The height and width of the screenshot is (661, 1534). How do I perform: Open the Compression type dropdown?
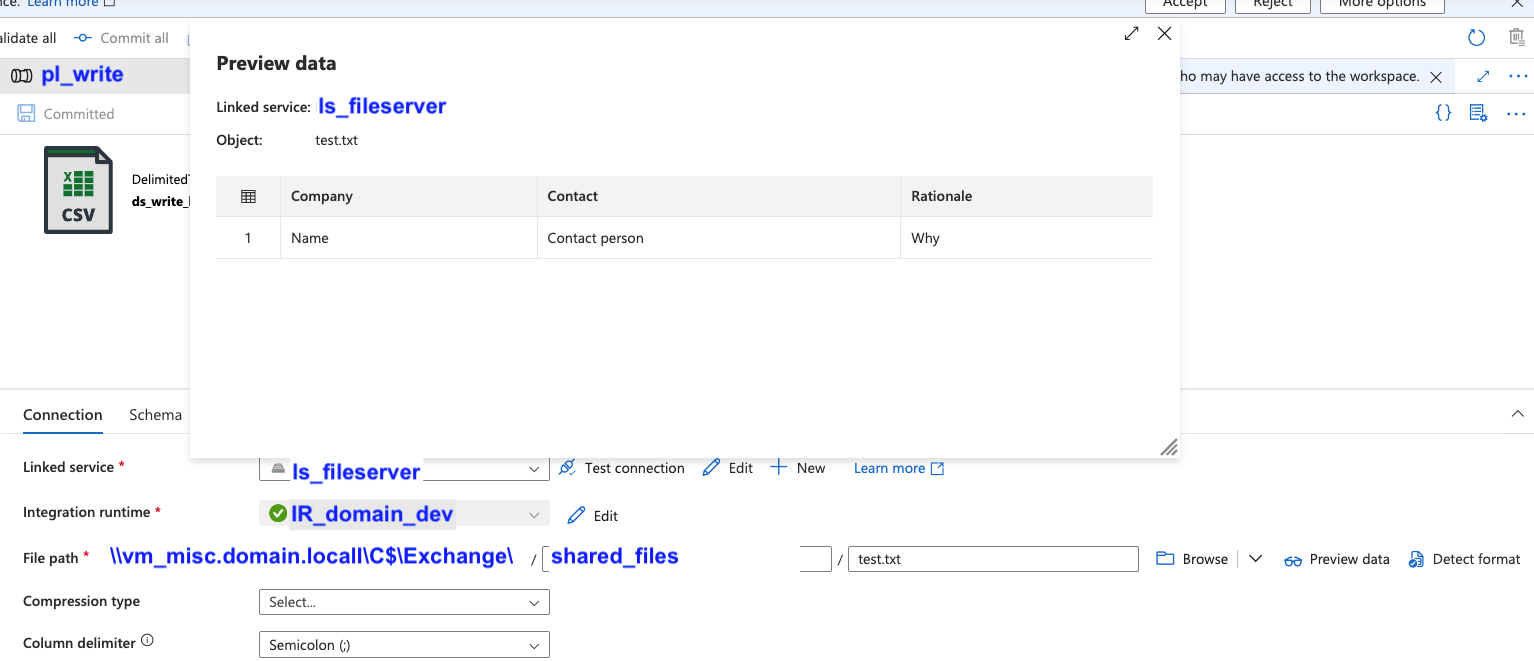pos(404,602)
